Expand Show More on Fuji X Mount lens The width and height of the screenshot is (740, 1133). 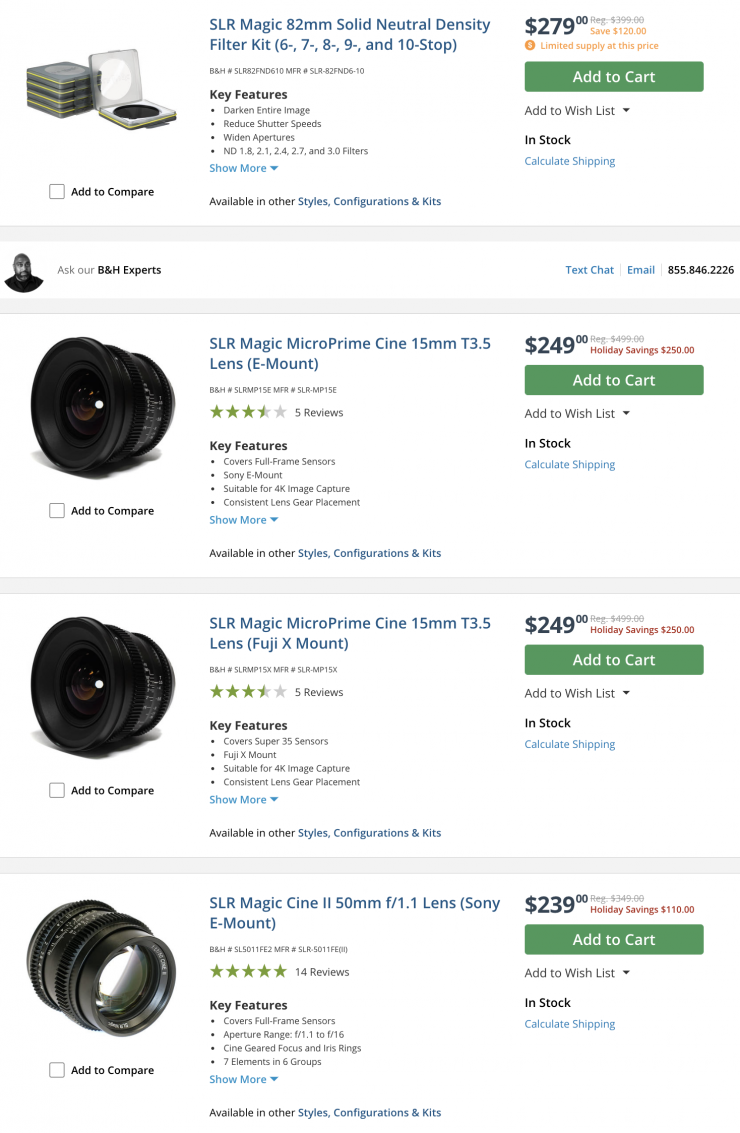(x=243, y=800)
